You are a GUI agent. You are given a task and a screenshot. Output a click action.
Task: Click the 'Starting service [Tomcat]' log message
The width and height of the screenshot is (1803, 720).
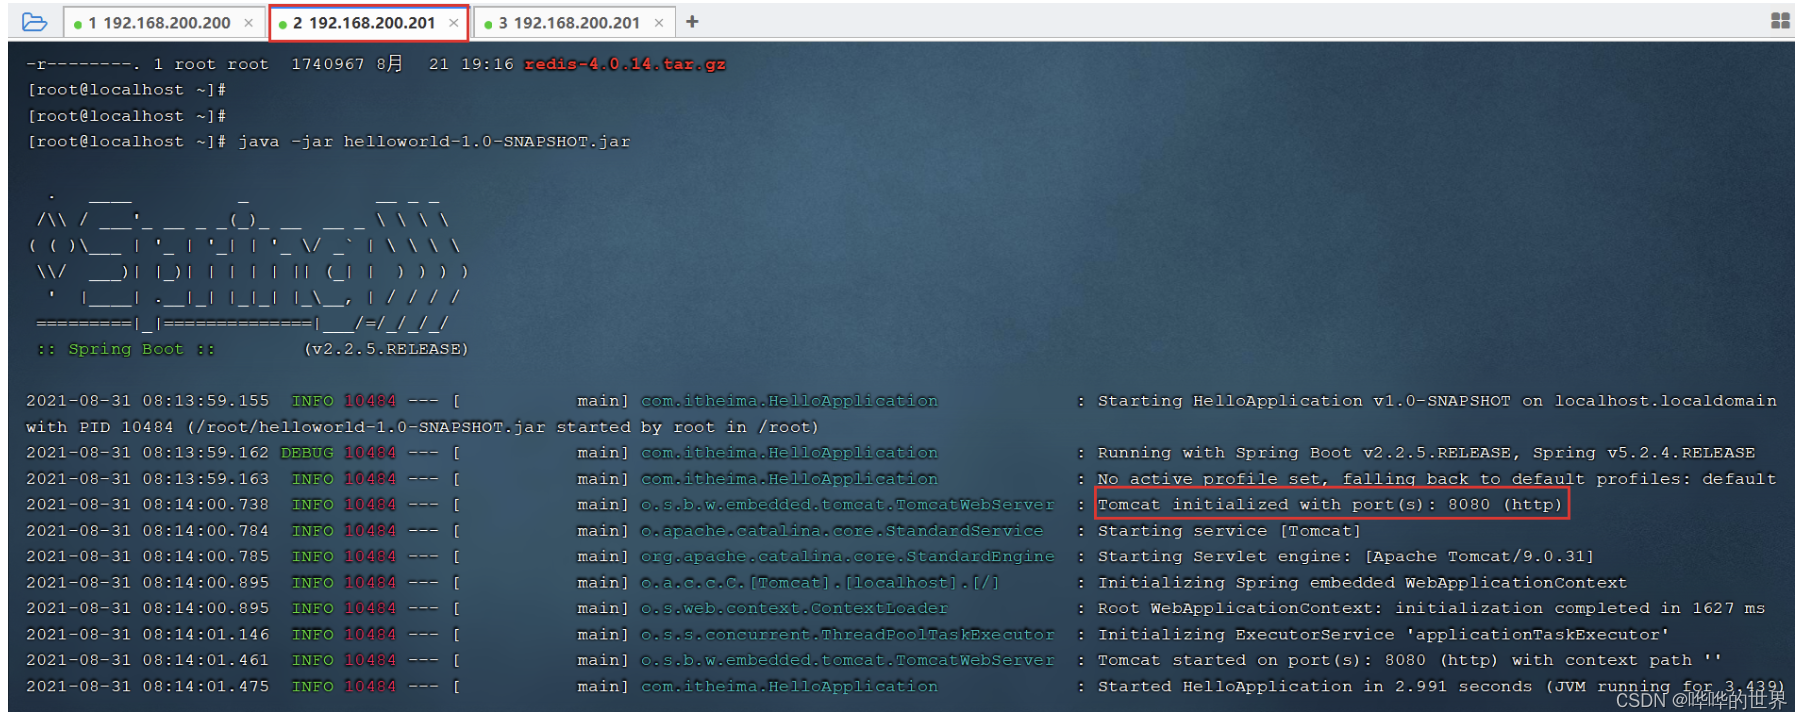(x=1229, y=530)
